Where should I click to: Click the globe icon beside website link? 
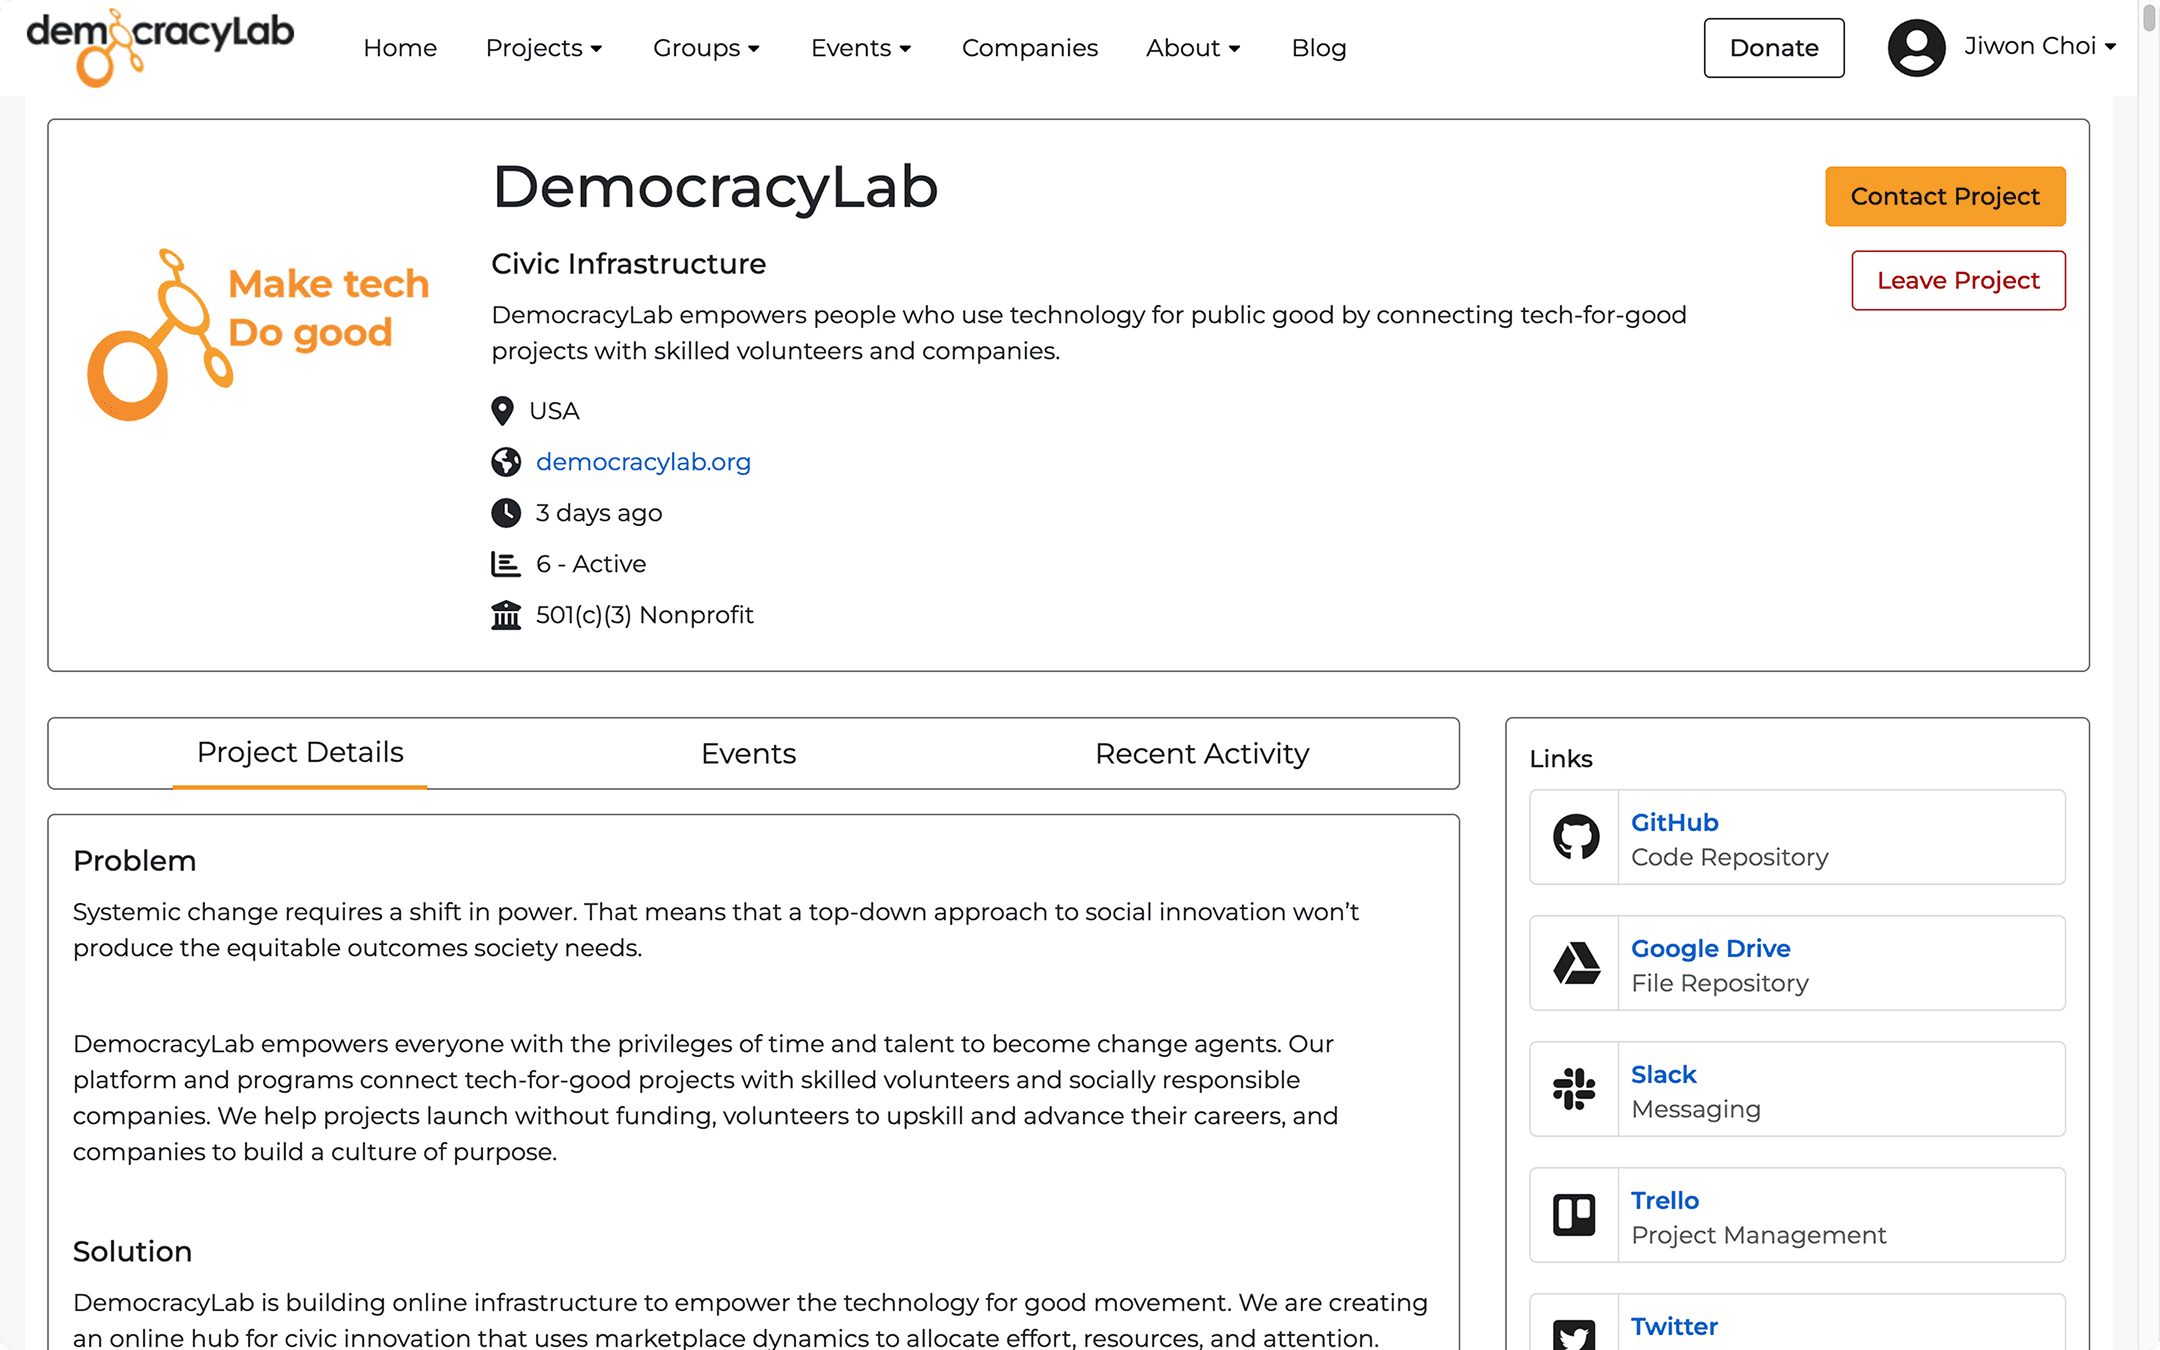coord(506,462)
